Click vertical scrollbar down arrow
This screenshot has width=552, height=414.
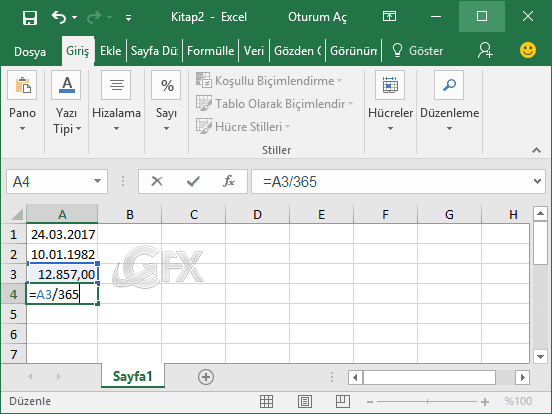540,356
